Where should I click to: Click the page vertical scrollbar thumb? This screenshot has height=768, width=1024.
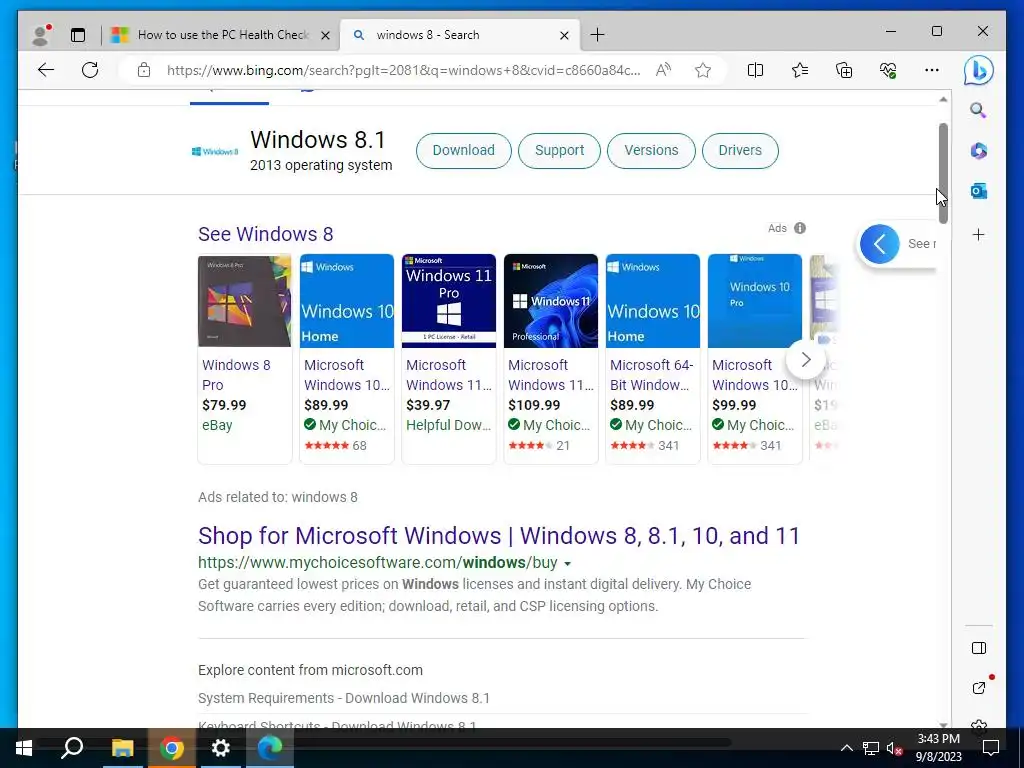pos(943,173)
